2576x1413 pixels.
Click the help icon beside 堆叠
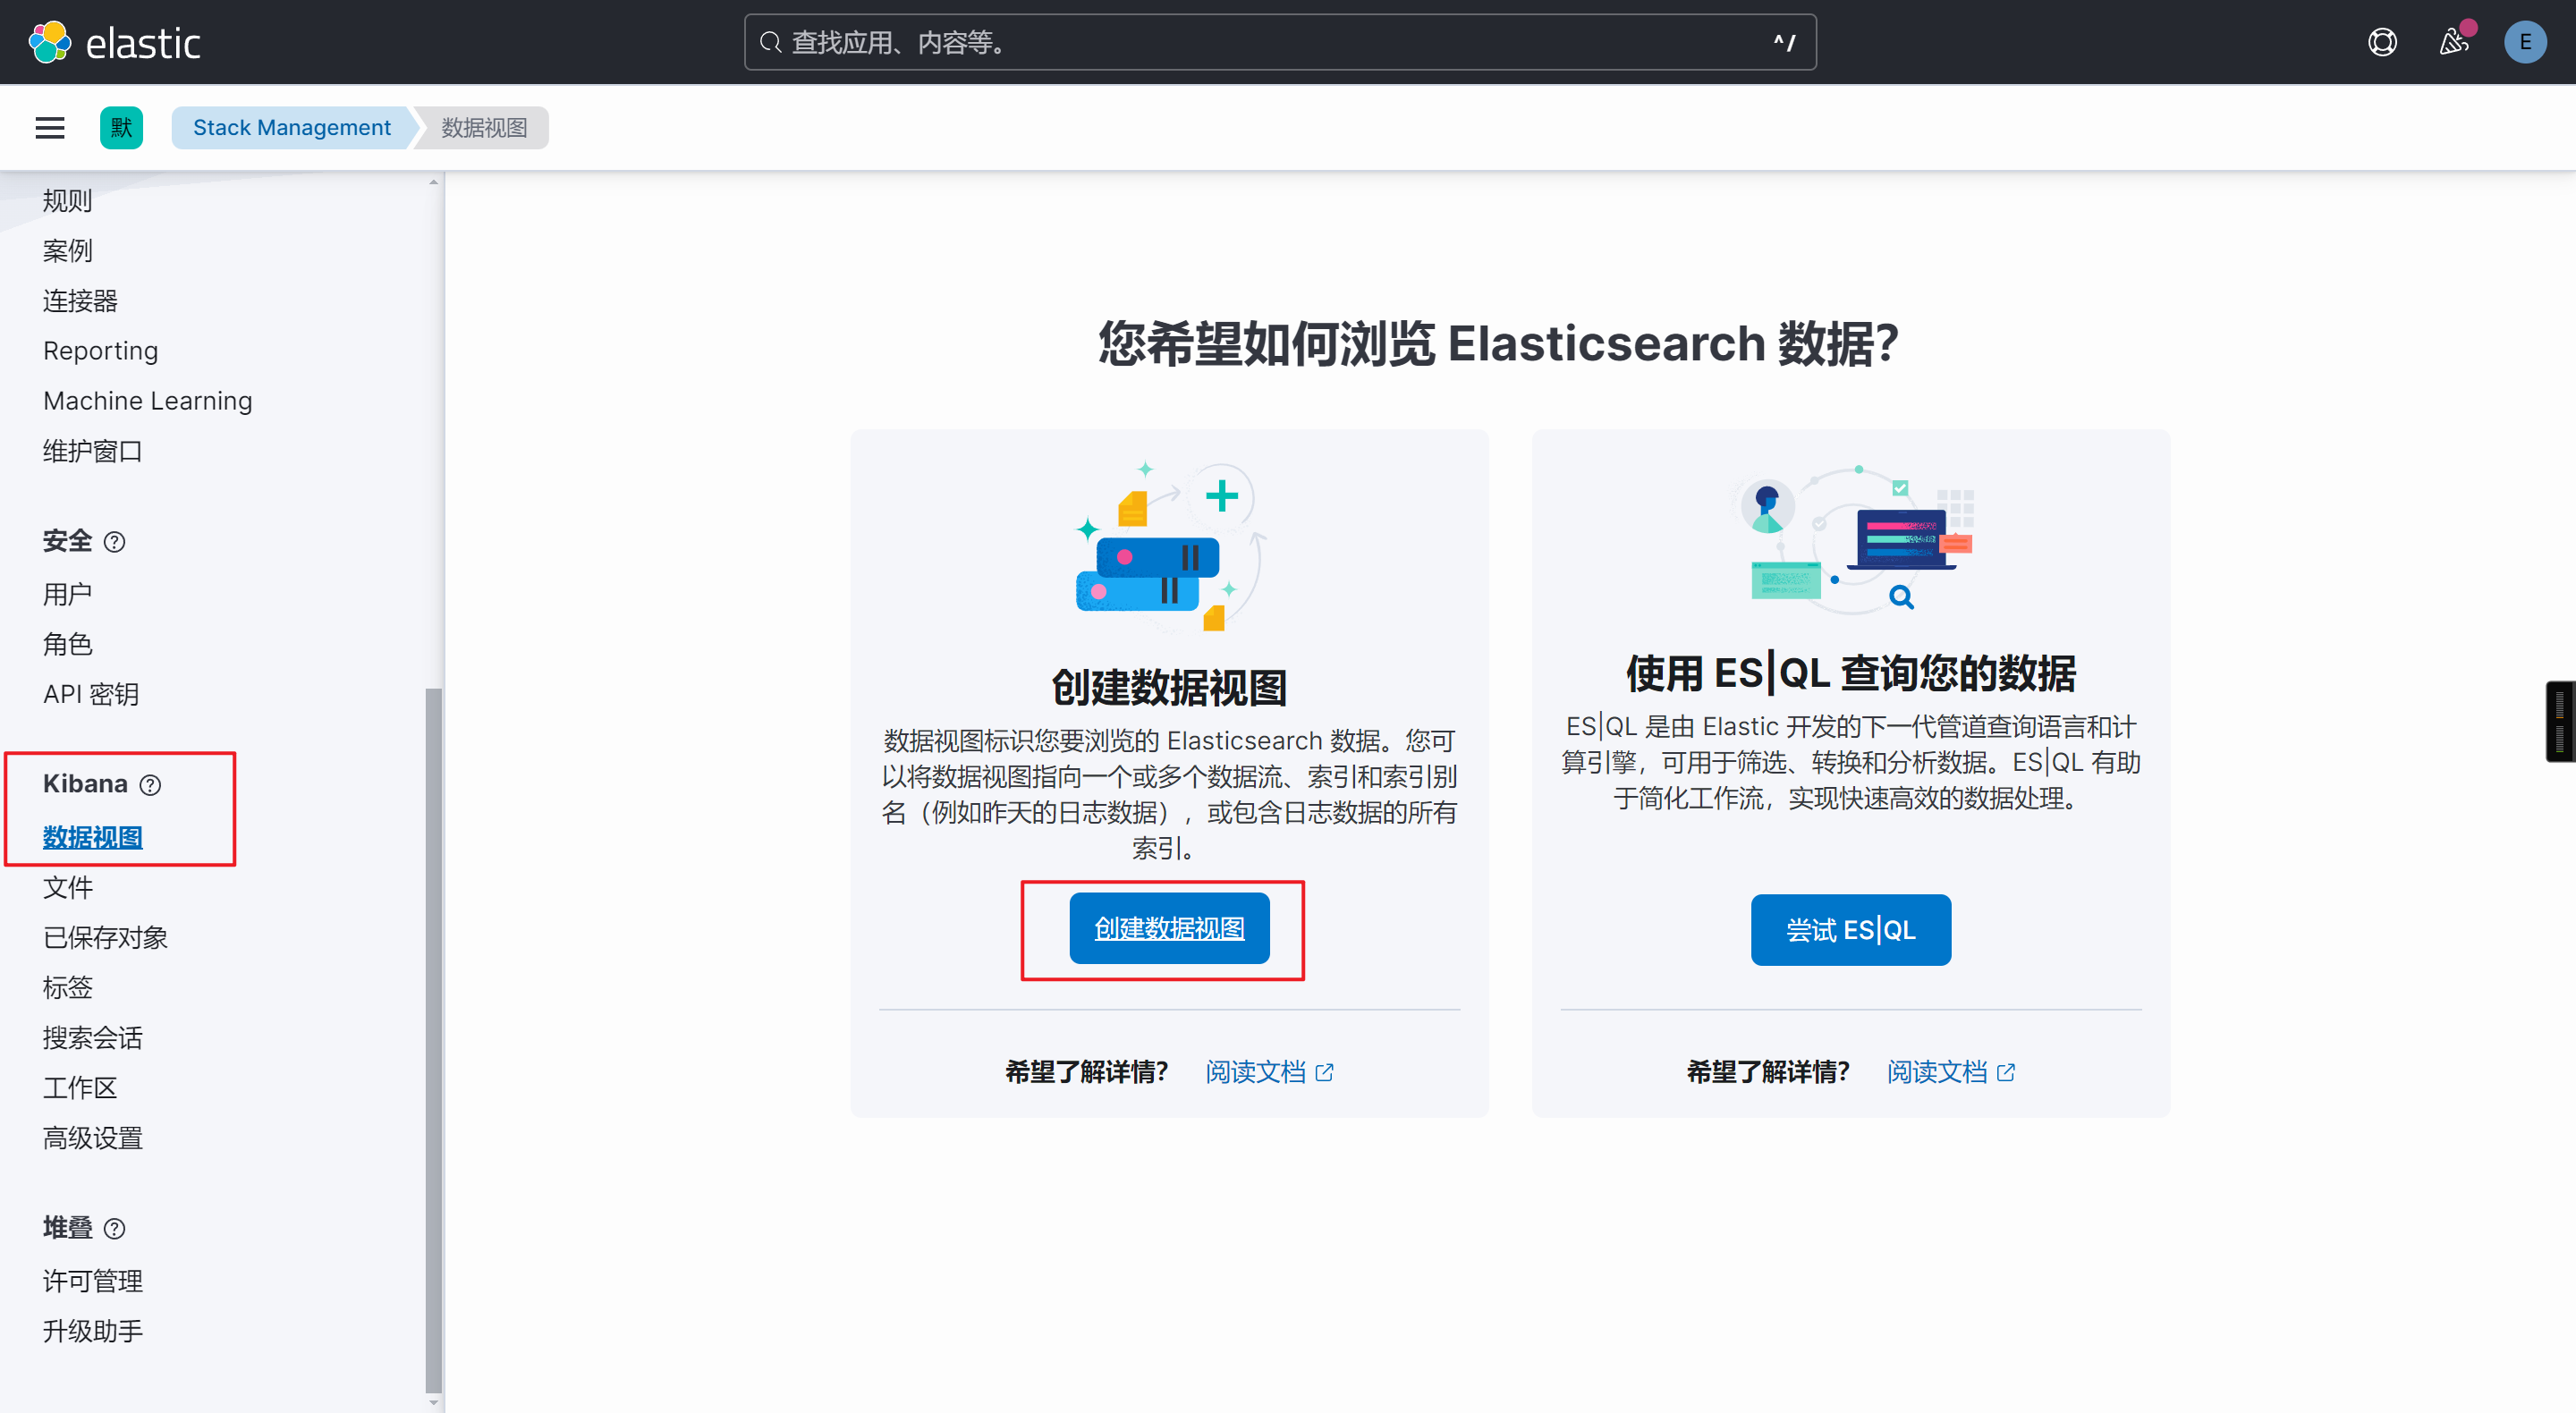point(115,1229)
